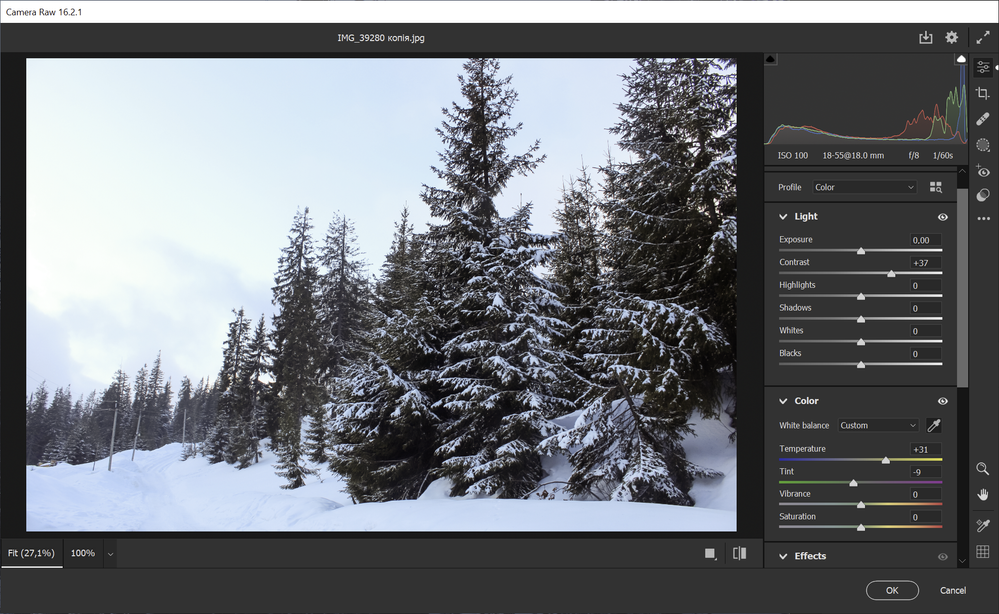Click the Saturation slider handle

point(861,527)
